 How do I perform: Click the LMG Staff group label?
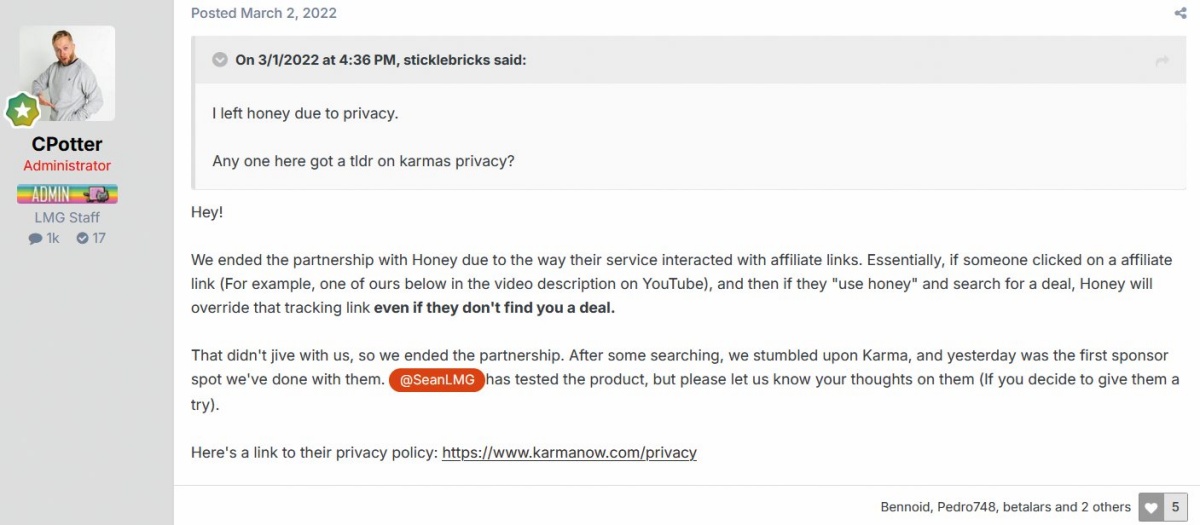pyautogui.click(x=67, y=217)
